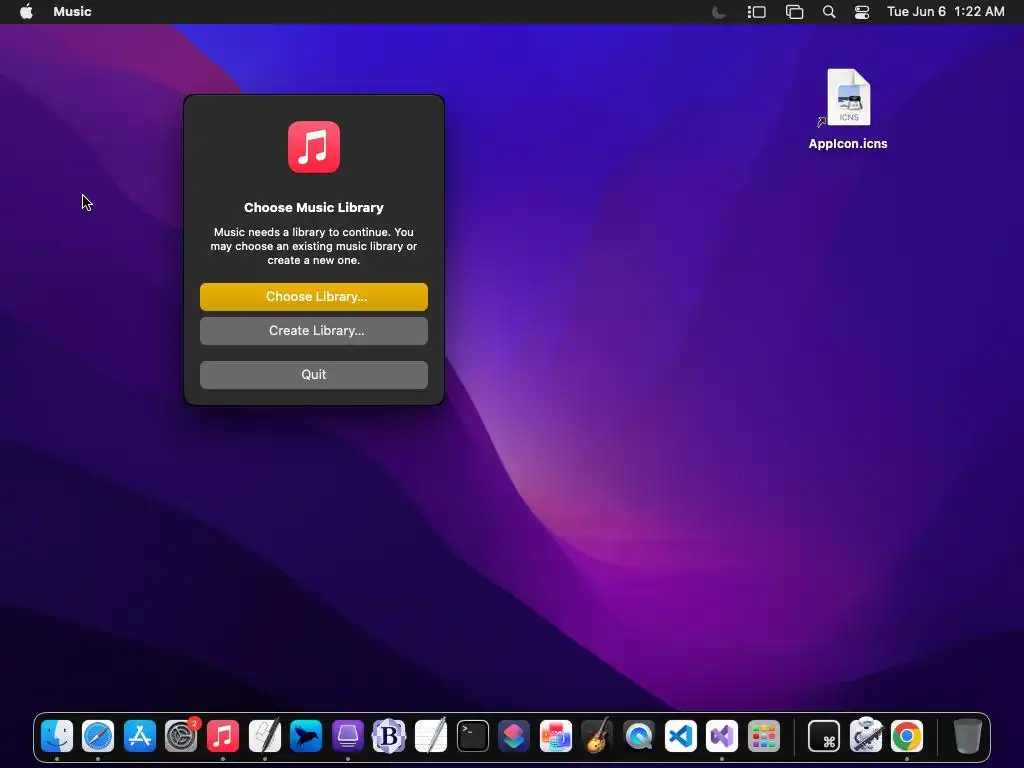The height and width of the screenshot is (768, 1024).
Task: Open Control Center from menu bar
Action: click(862, 12)
